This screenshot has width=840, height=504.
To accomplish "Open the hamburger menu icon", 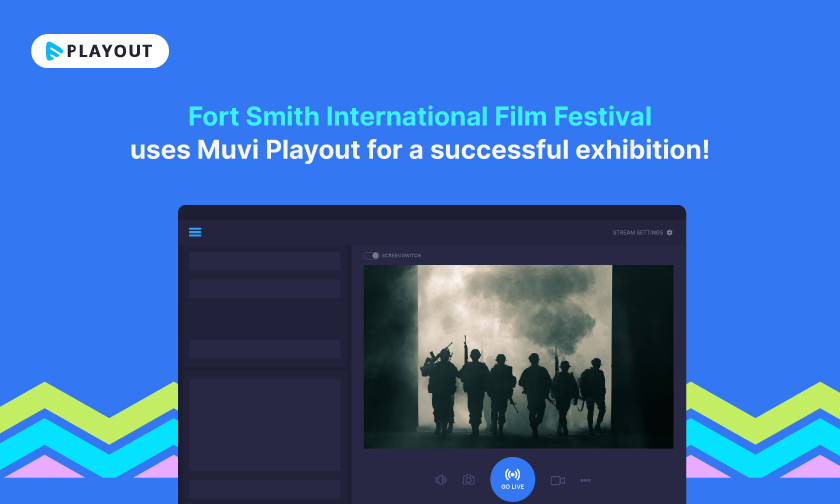I will coord(195,232).
